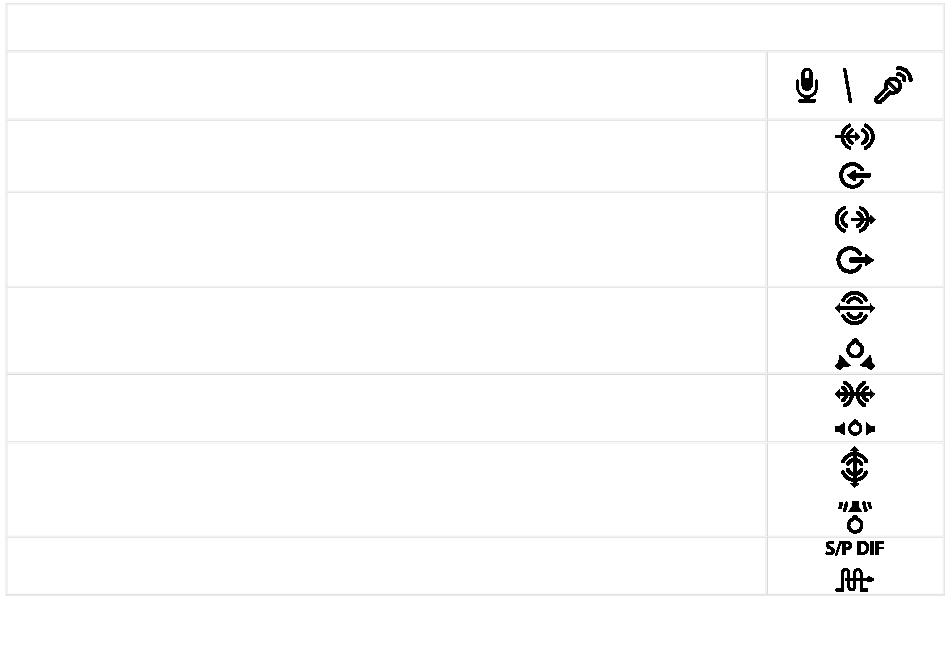Select the horizontal double-arrow surround waves icon
The height and width of the screenshot is (648, 950).
pos(855,308)
